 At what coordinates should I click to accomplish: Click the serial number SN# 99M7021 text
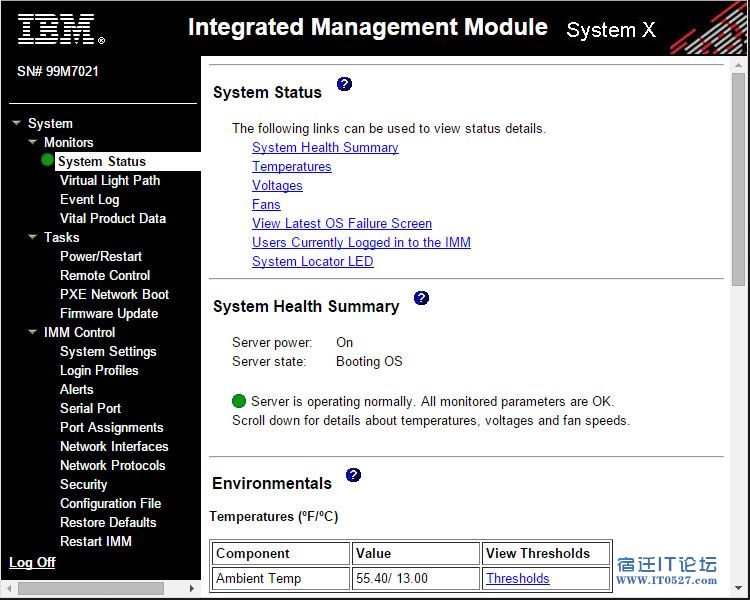(x=58, y=71)
